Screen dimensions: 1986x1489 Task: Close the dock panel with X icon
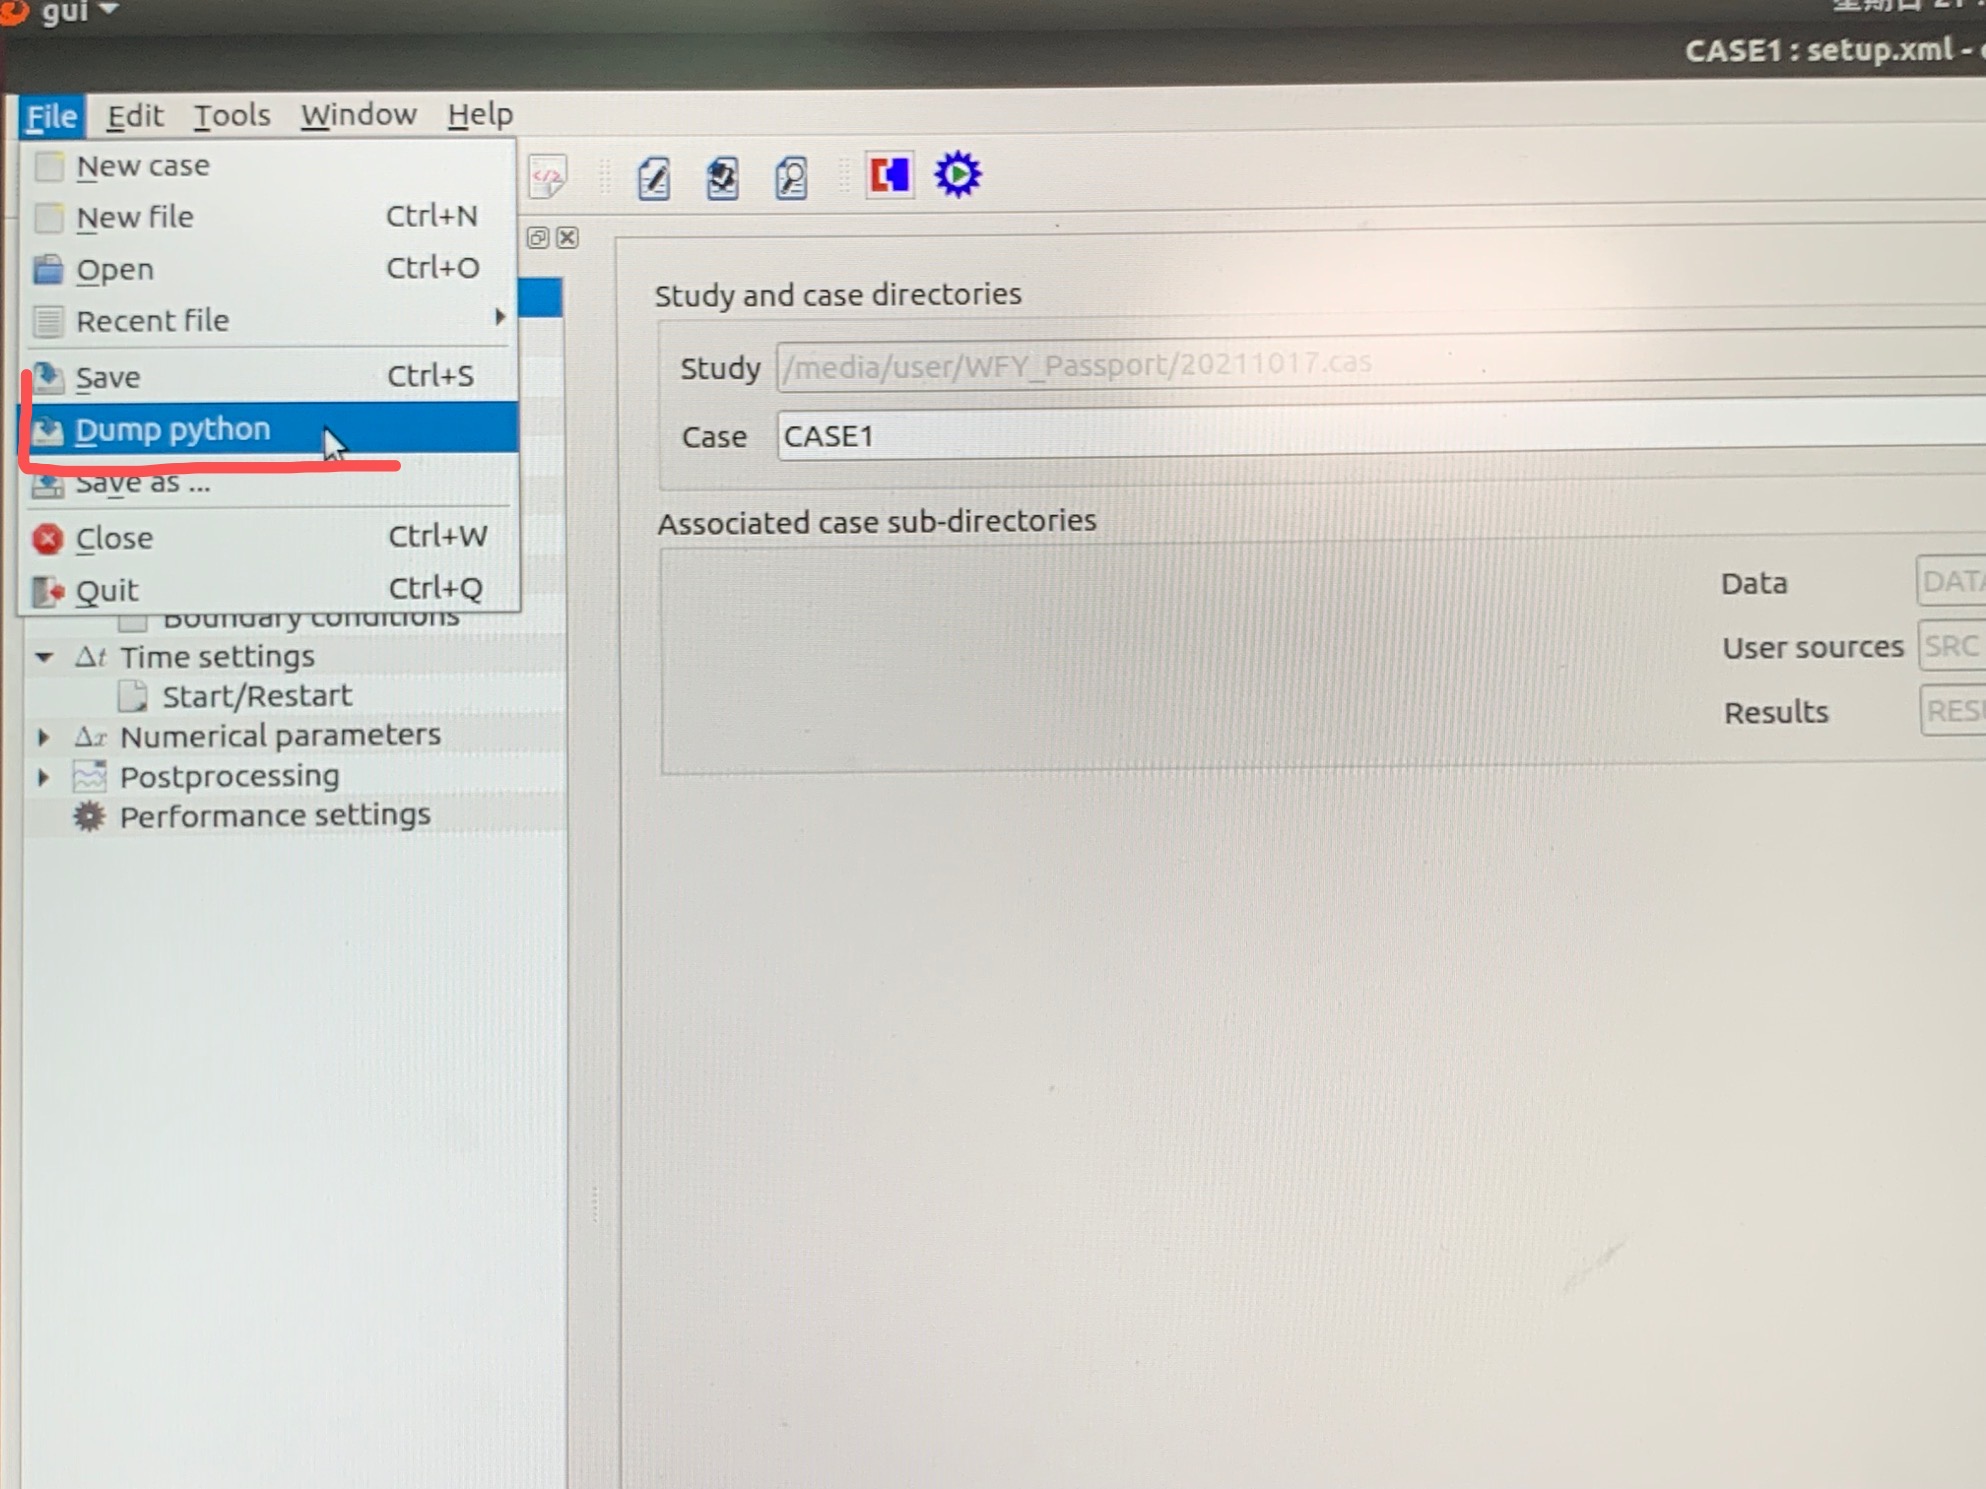point(567,238)
